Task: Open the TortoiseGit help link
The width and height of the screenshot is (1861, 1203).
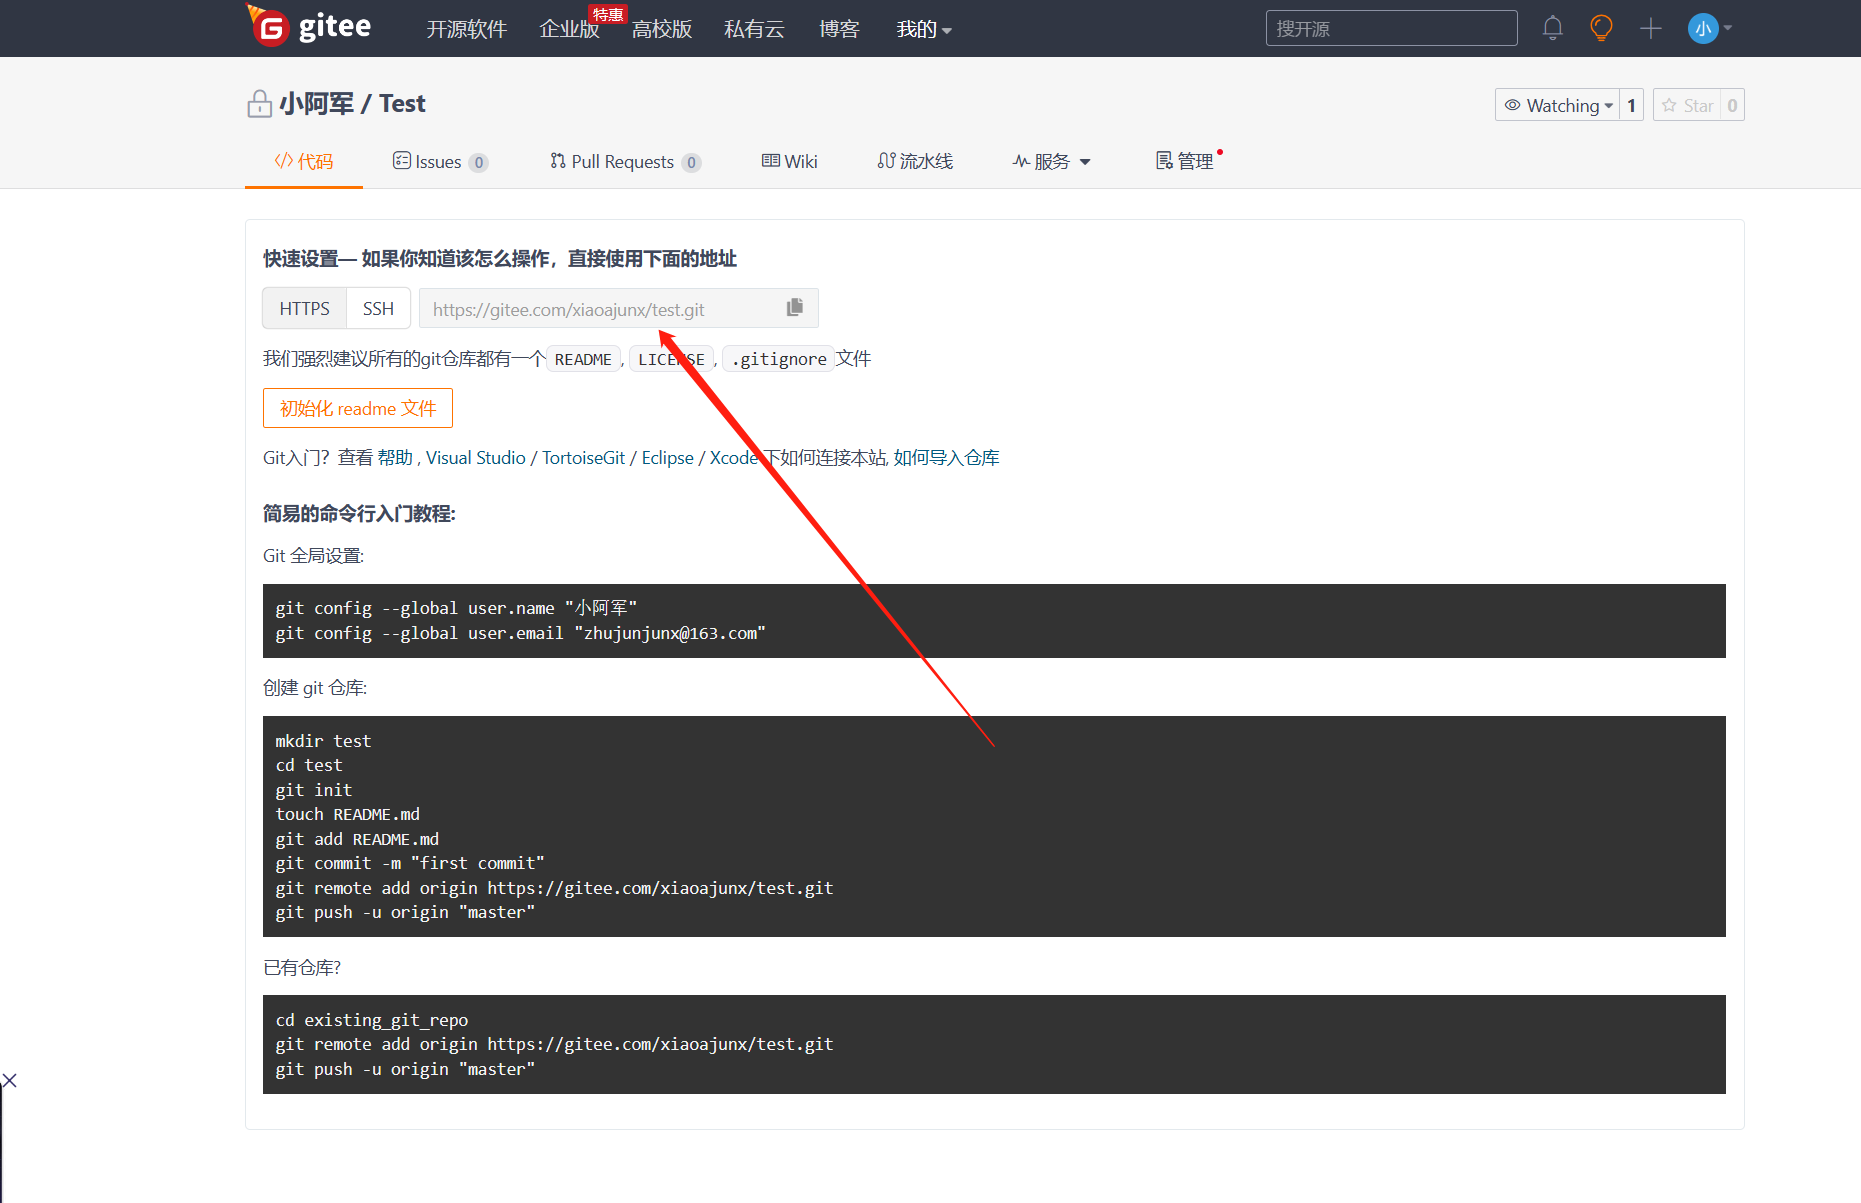Action: tap(582, 457)
